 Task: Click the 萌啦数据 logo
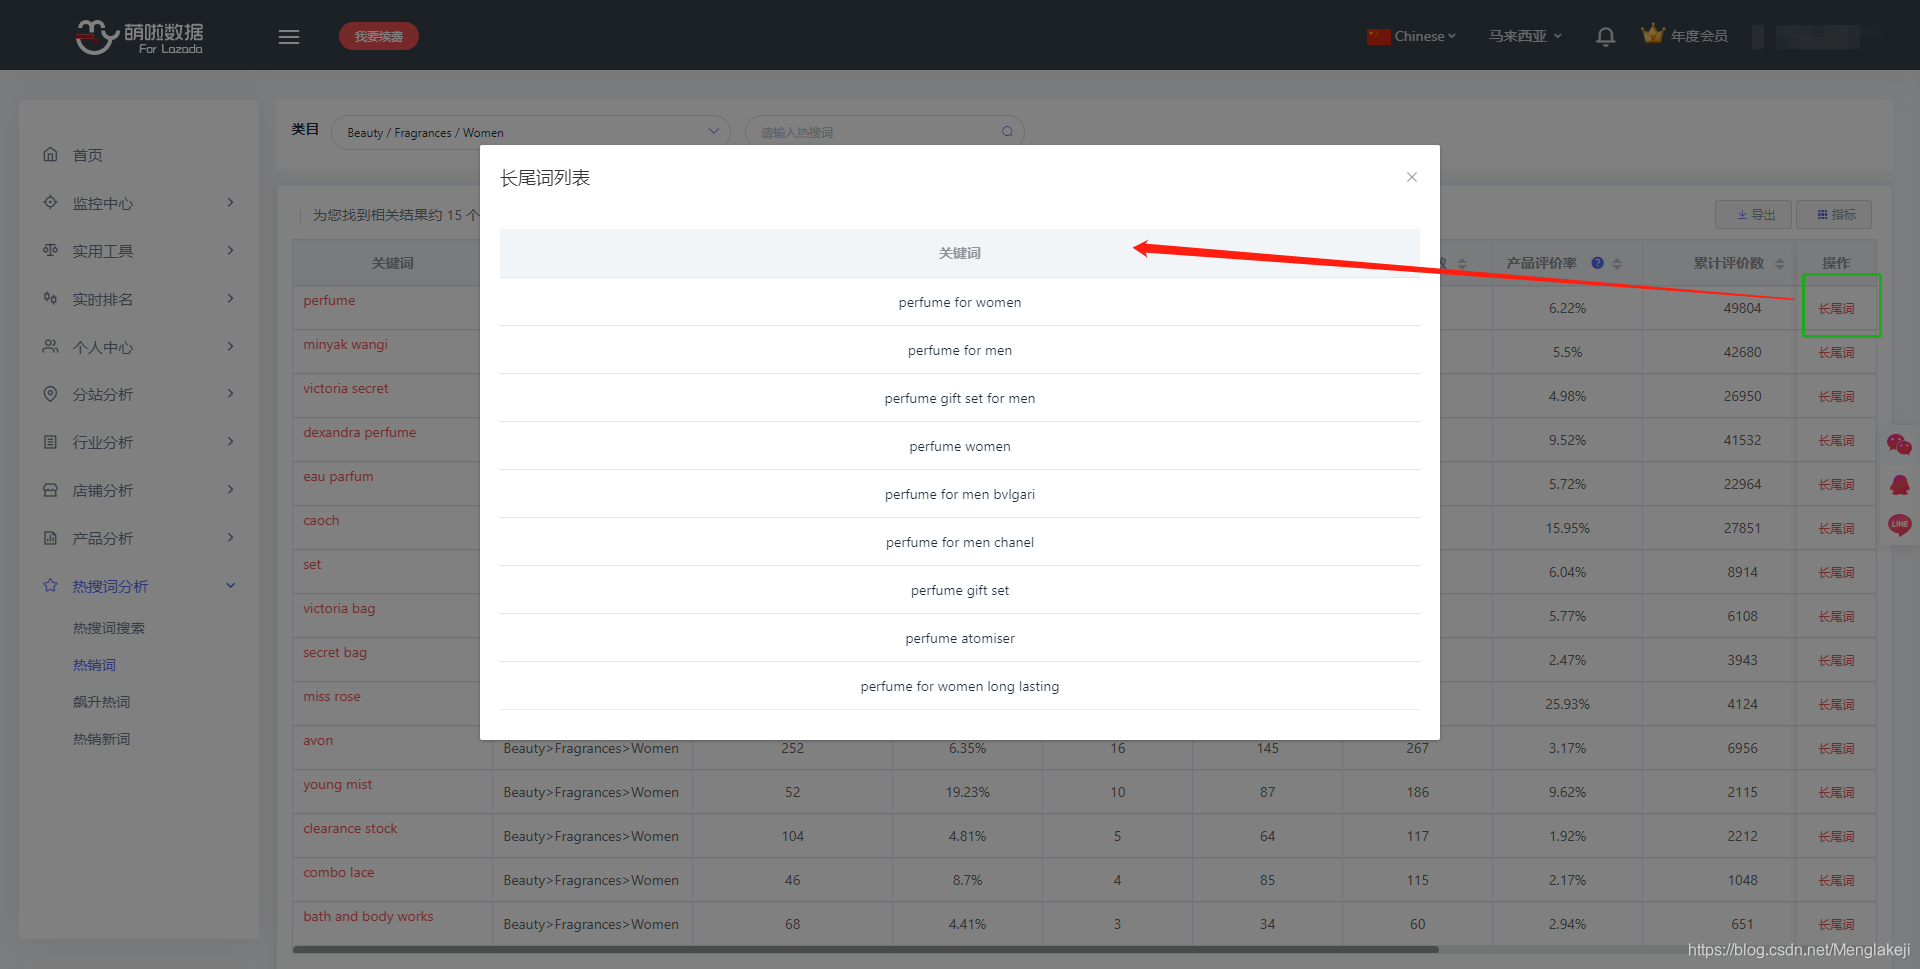[140, 37]
